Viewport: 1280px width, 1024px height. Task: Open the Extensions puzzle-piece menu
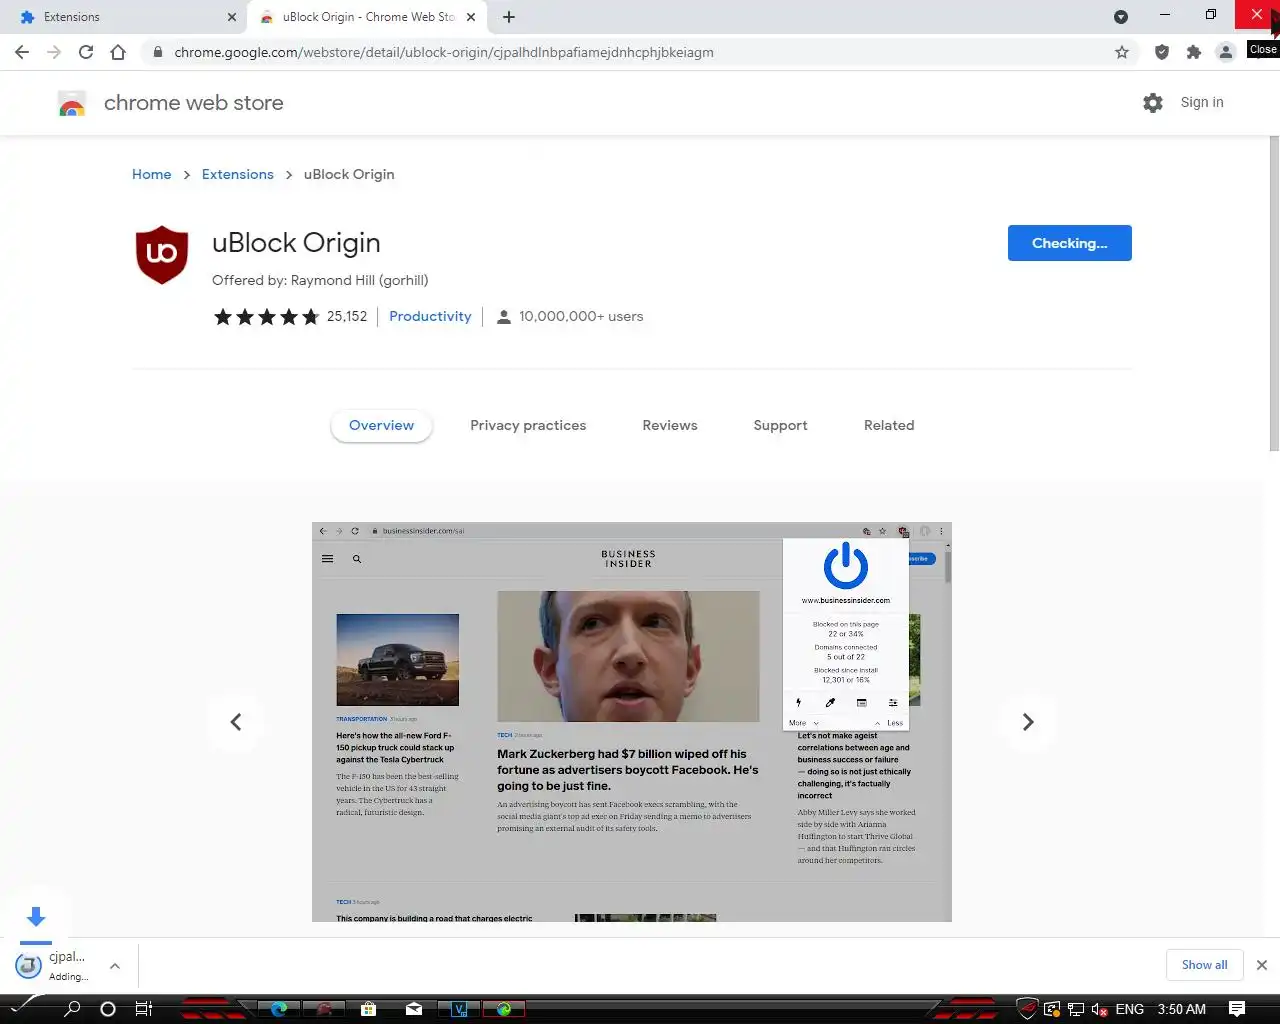tap(1194, 52)
